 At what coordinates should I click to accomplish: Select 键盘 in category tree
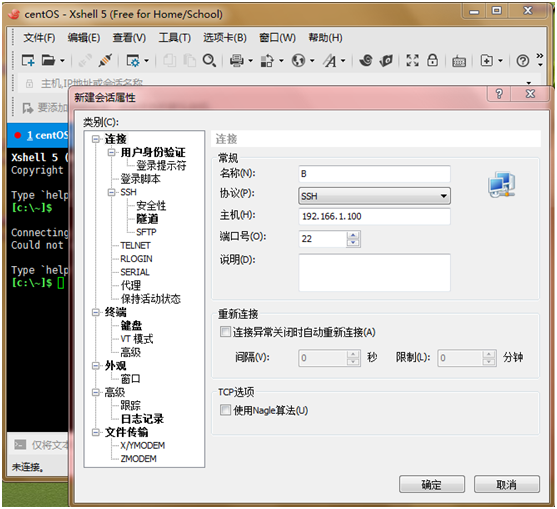coord(131,325)
